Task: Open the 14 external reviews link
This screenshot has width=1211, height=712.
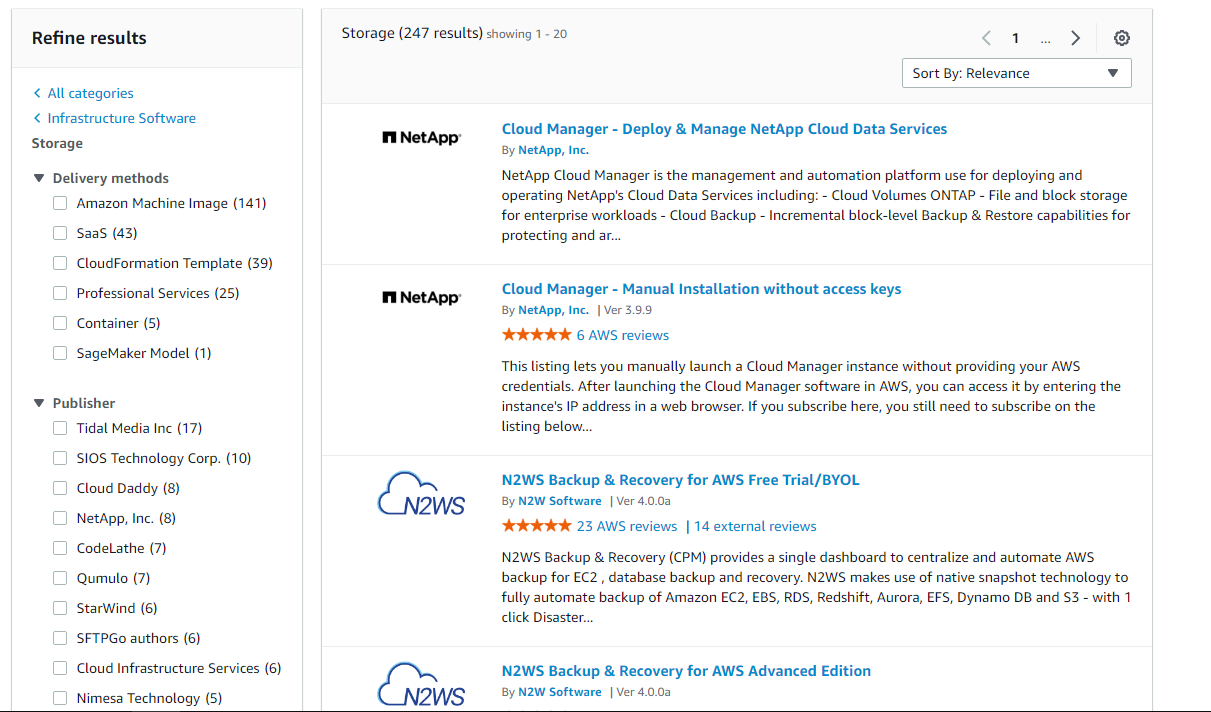Action: coord(755,526)
